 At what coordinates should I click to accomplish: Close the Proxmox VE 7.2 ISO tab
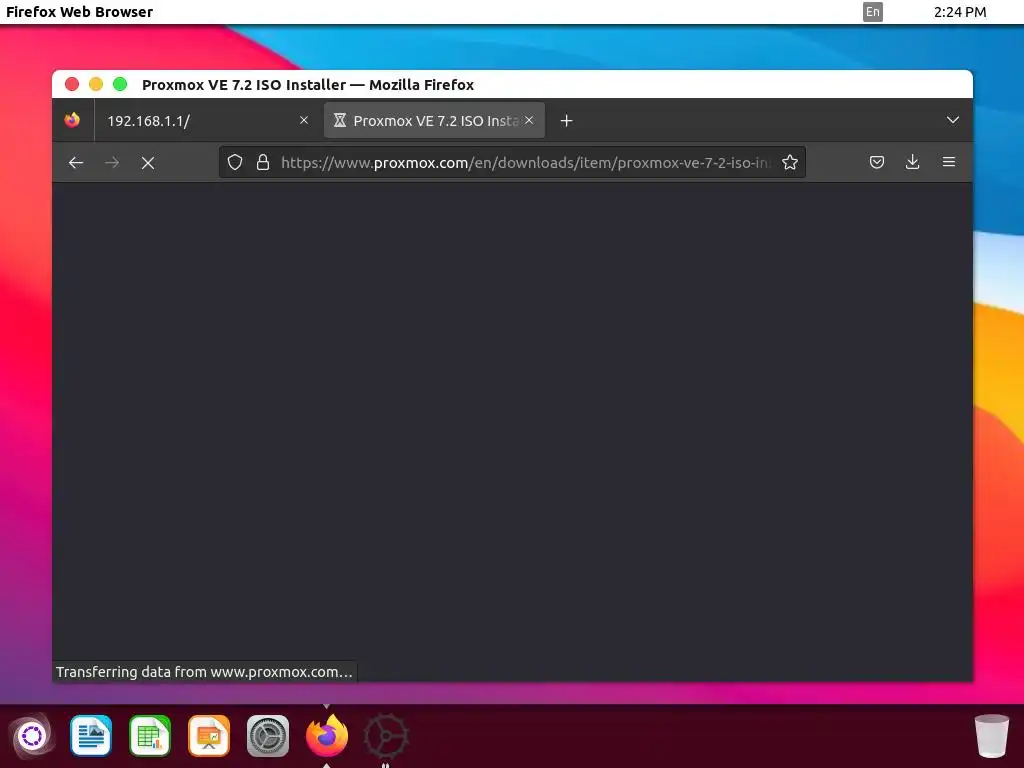pyautogui.click(x=529, y=120)
